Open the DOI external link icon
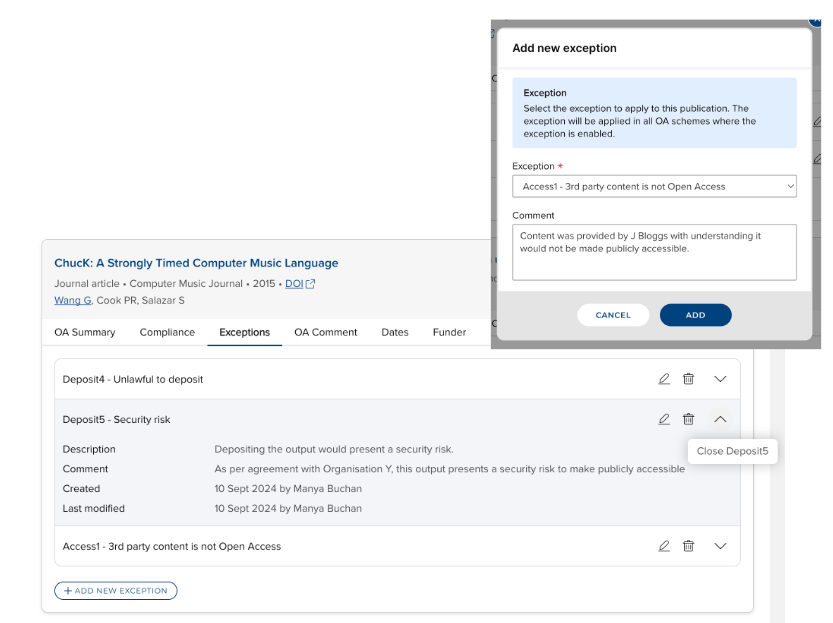Image resolution: width=833 pixels, height=623 pixels. pos(310,284)
